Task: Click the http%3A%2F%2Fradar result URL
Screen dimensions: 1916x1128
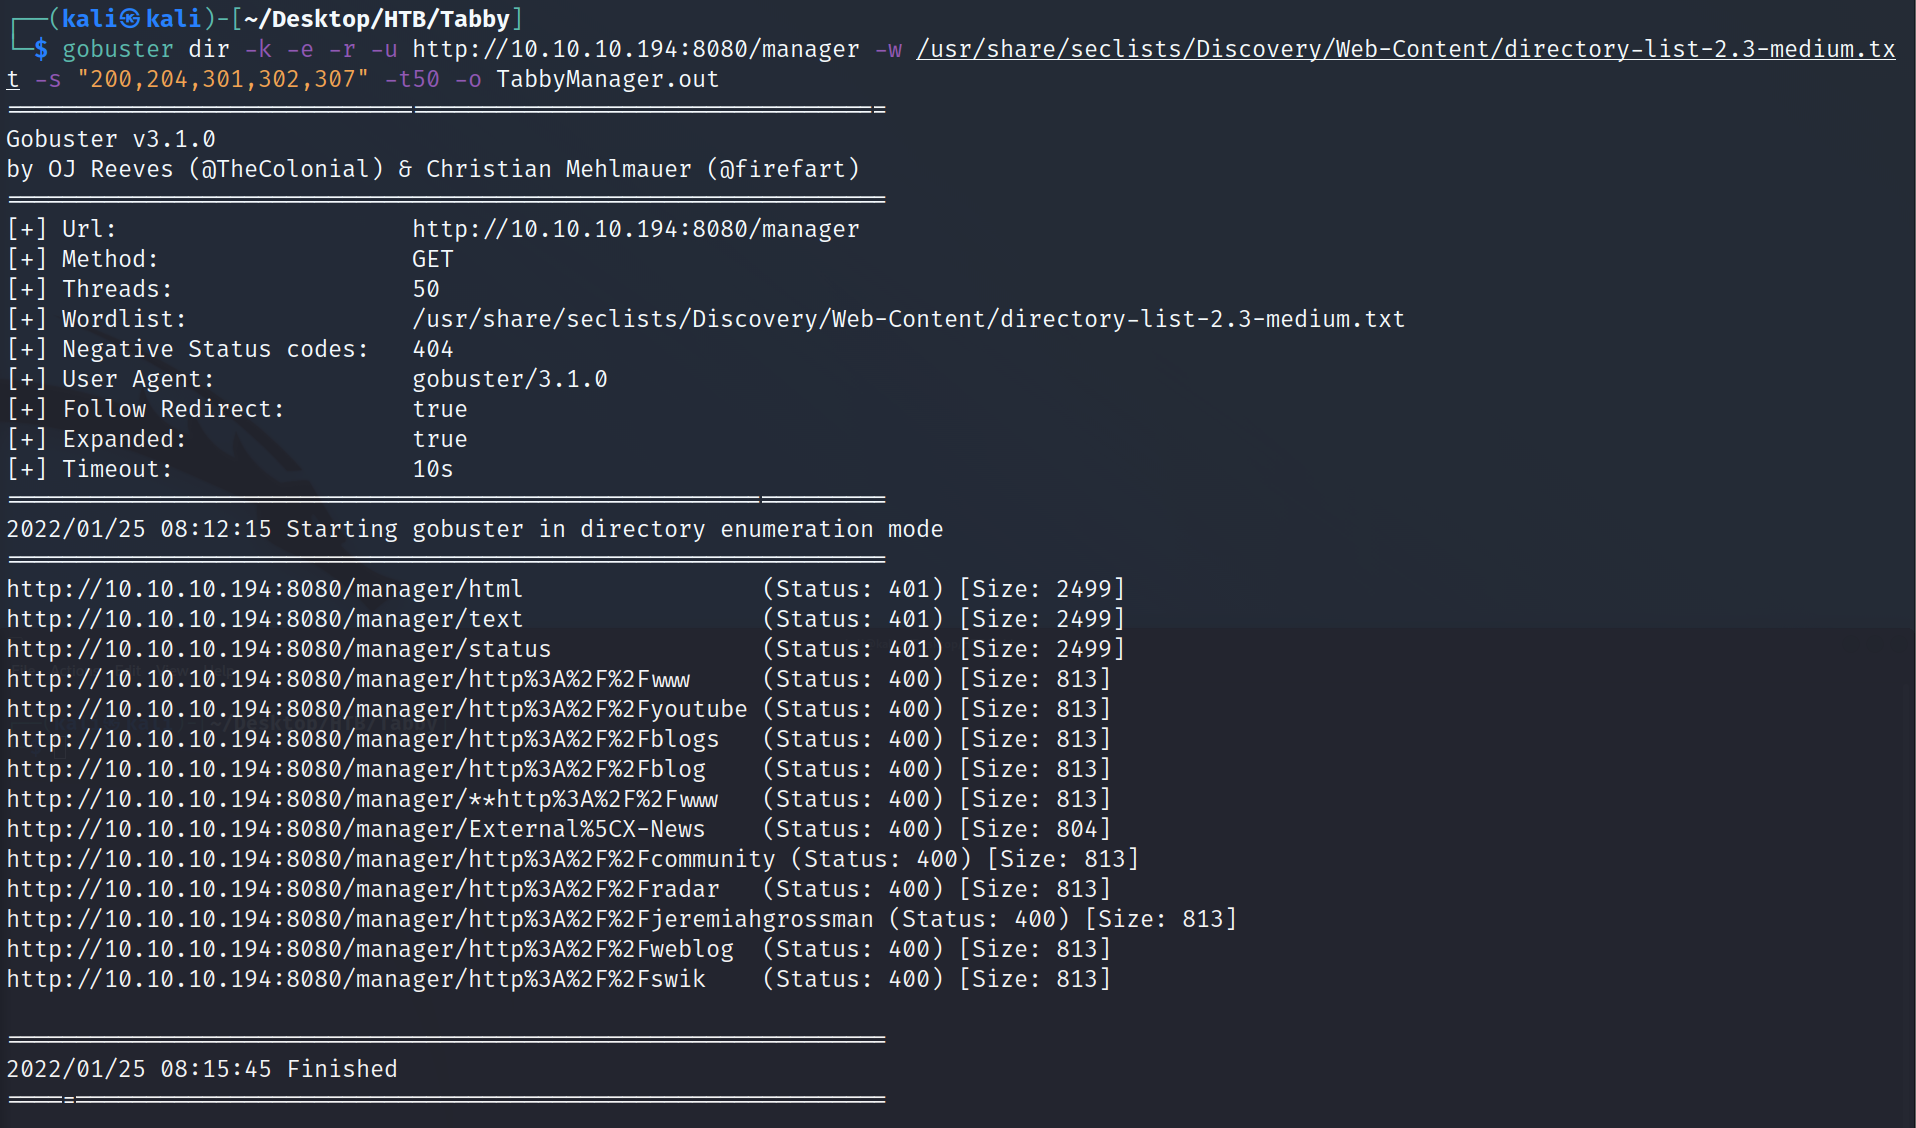Action: pos(362,889)
